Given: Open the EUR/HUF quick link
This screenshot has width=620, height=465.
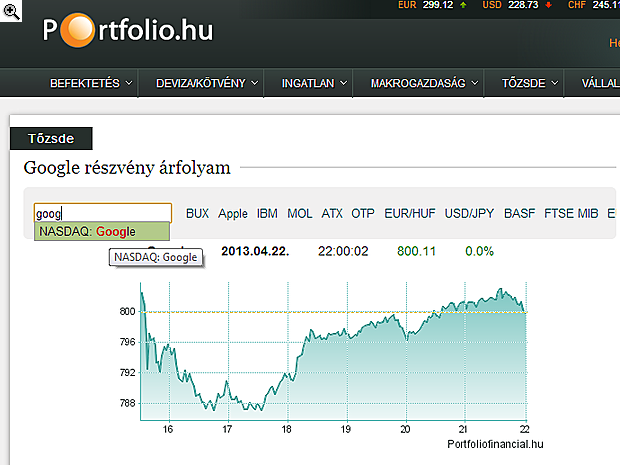Looking at the screenshot, I should pyautogui.click(x=410, y=214).
